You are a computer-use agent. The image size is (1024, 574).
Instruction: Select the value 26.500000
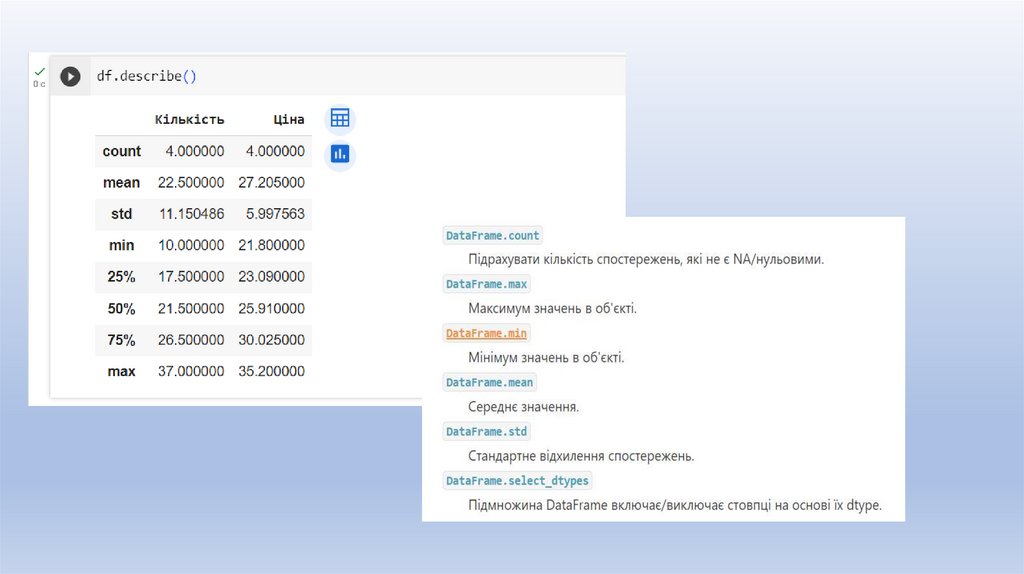click(191, 340)
